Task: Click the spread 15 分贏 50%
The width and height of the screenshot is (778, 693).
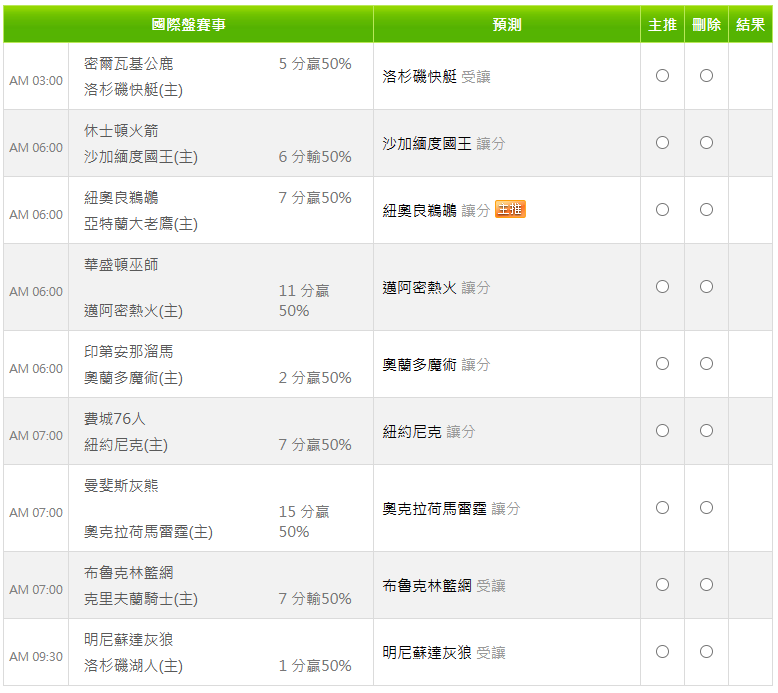Action: click(304, 521)
